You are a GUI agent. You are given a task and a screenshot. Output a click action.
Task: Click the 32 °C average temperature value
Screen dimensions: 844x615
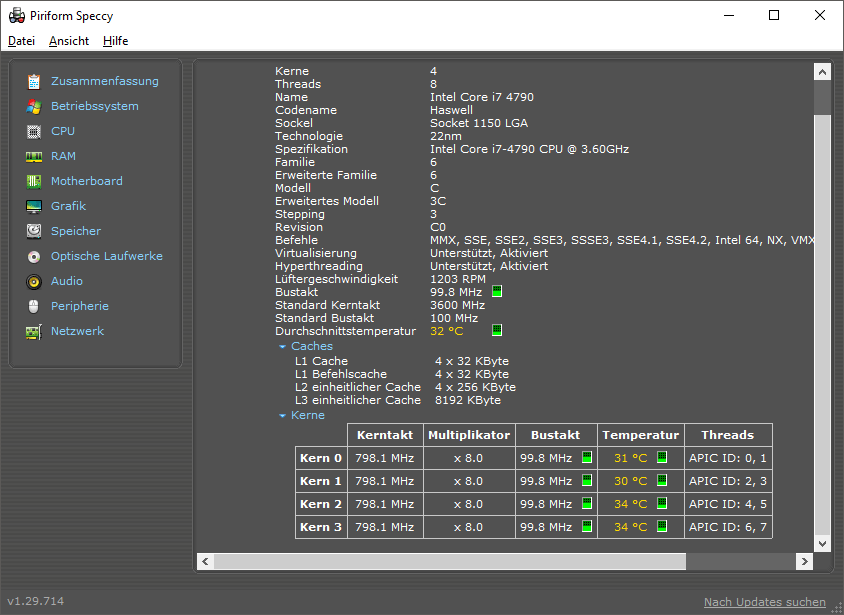click(446, 331)
